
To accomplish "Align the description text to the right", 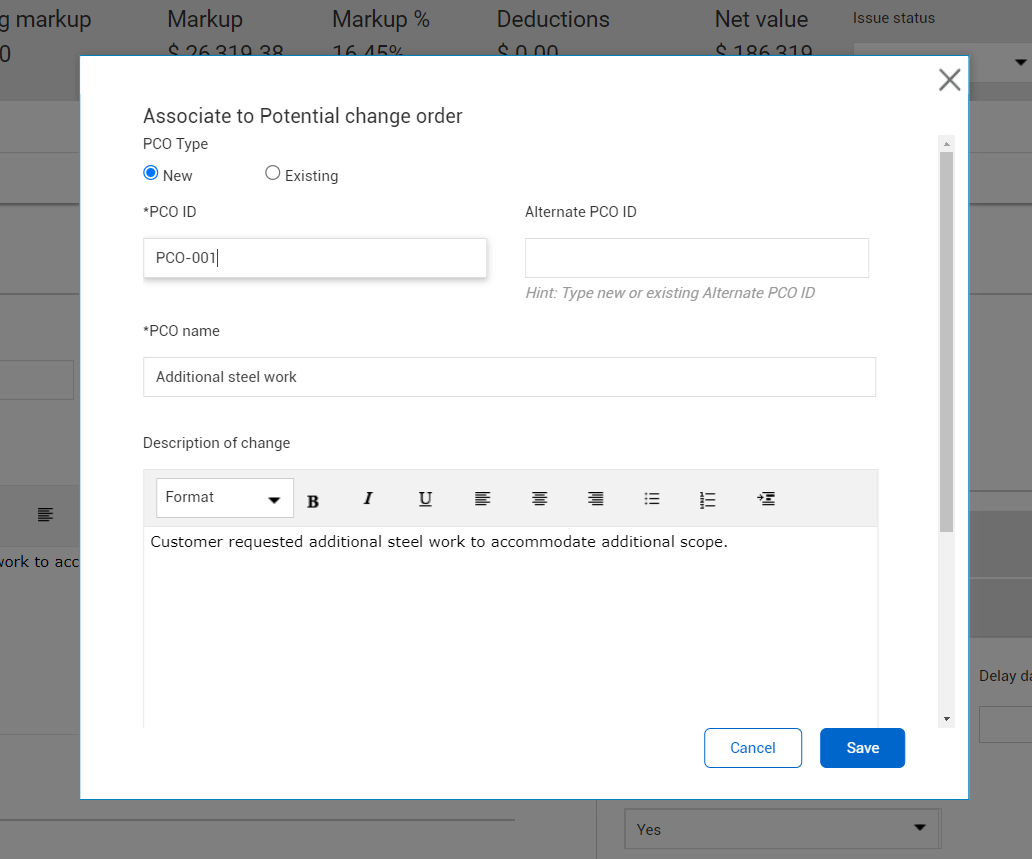I will pyautogui.click(x=596, y=499).
